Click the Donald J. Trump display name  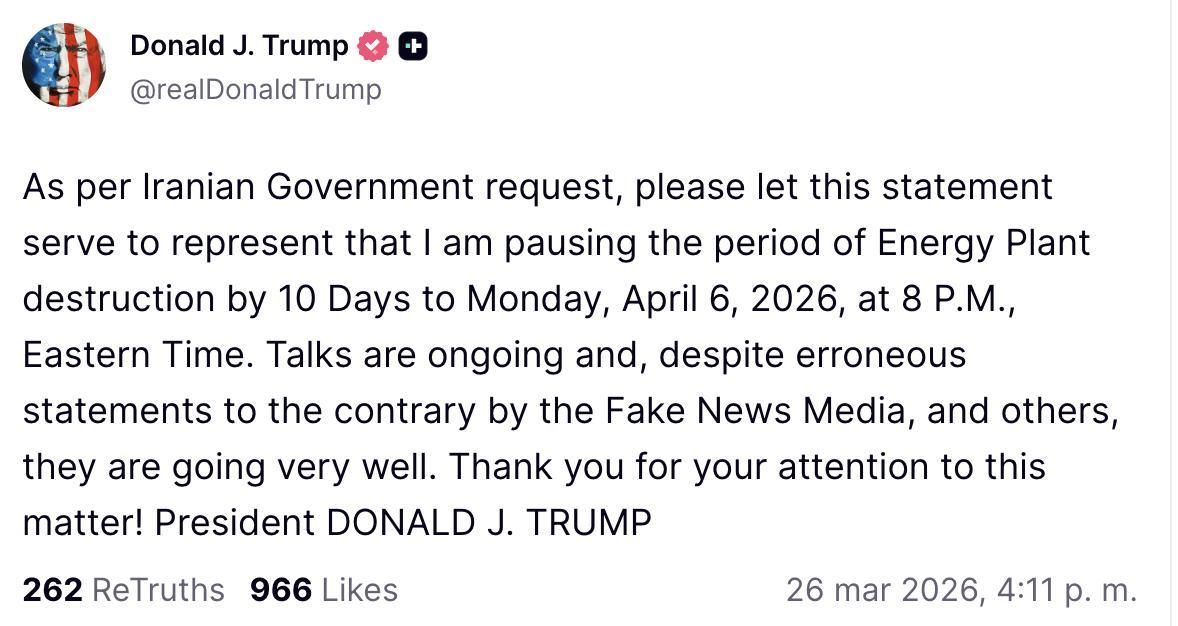coord(240,45)
